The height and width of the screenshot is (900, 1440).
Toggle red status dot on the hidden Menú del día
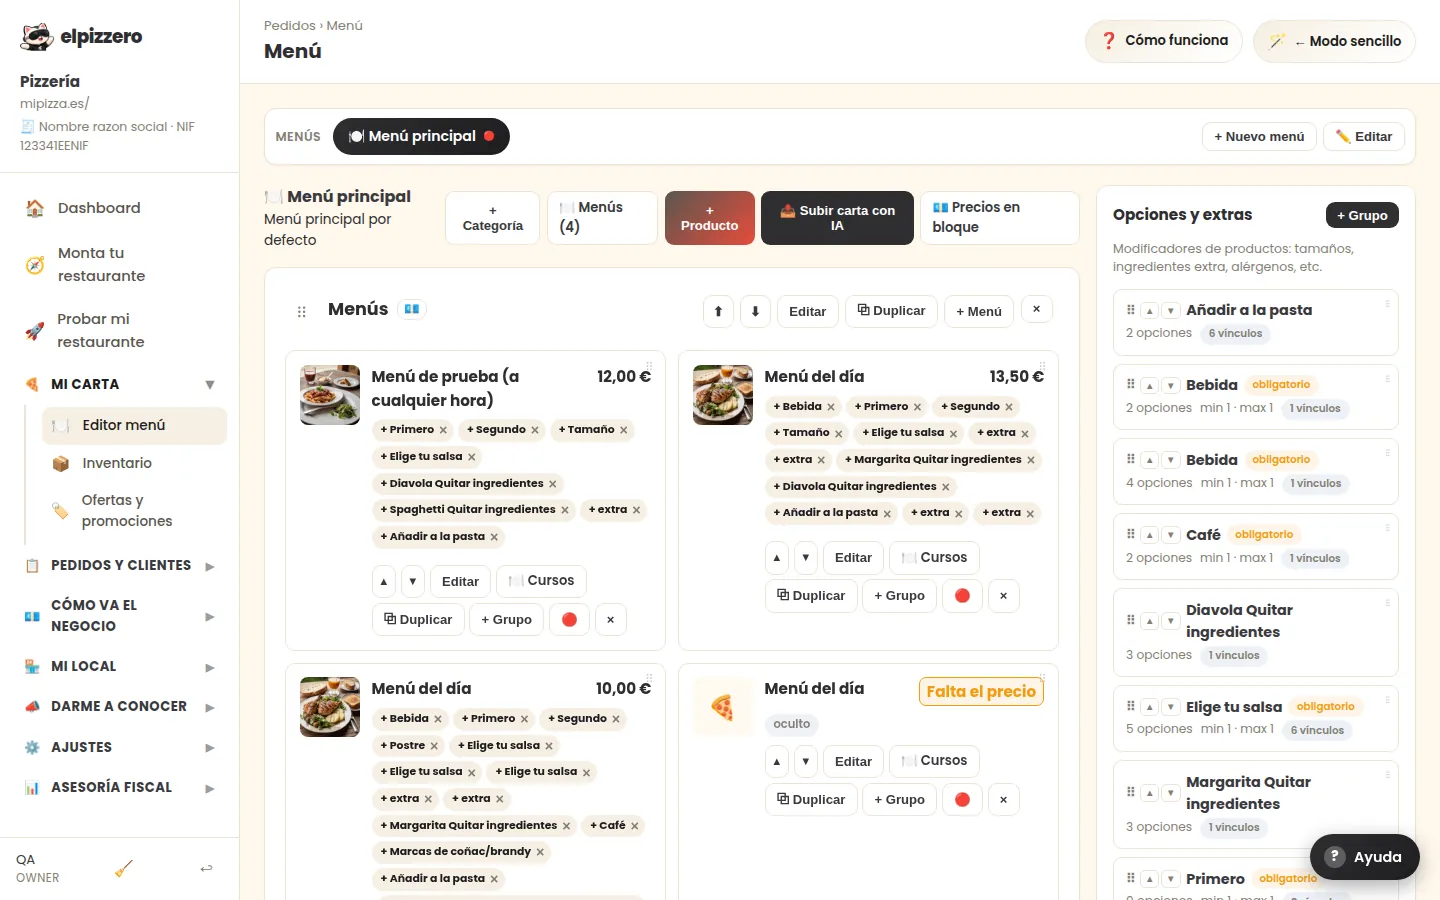pos(962,800)
